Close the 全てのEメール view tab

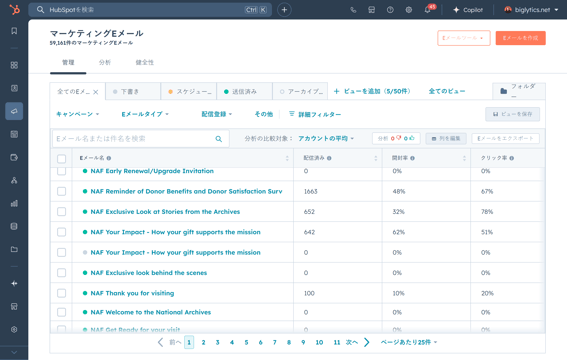[x=95, y=92]
